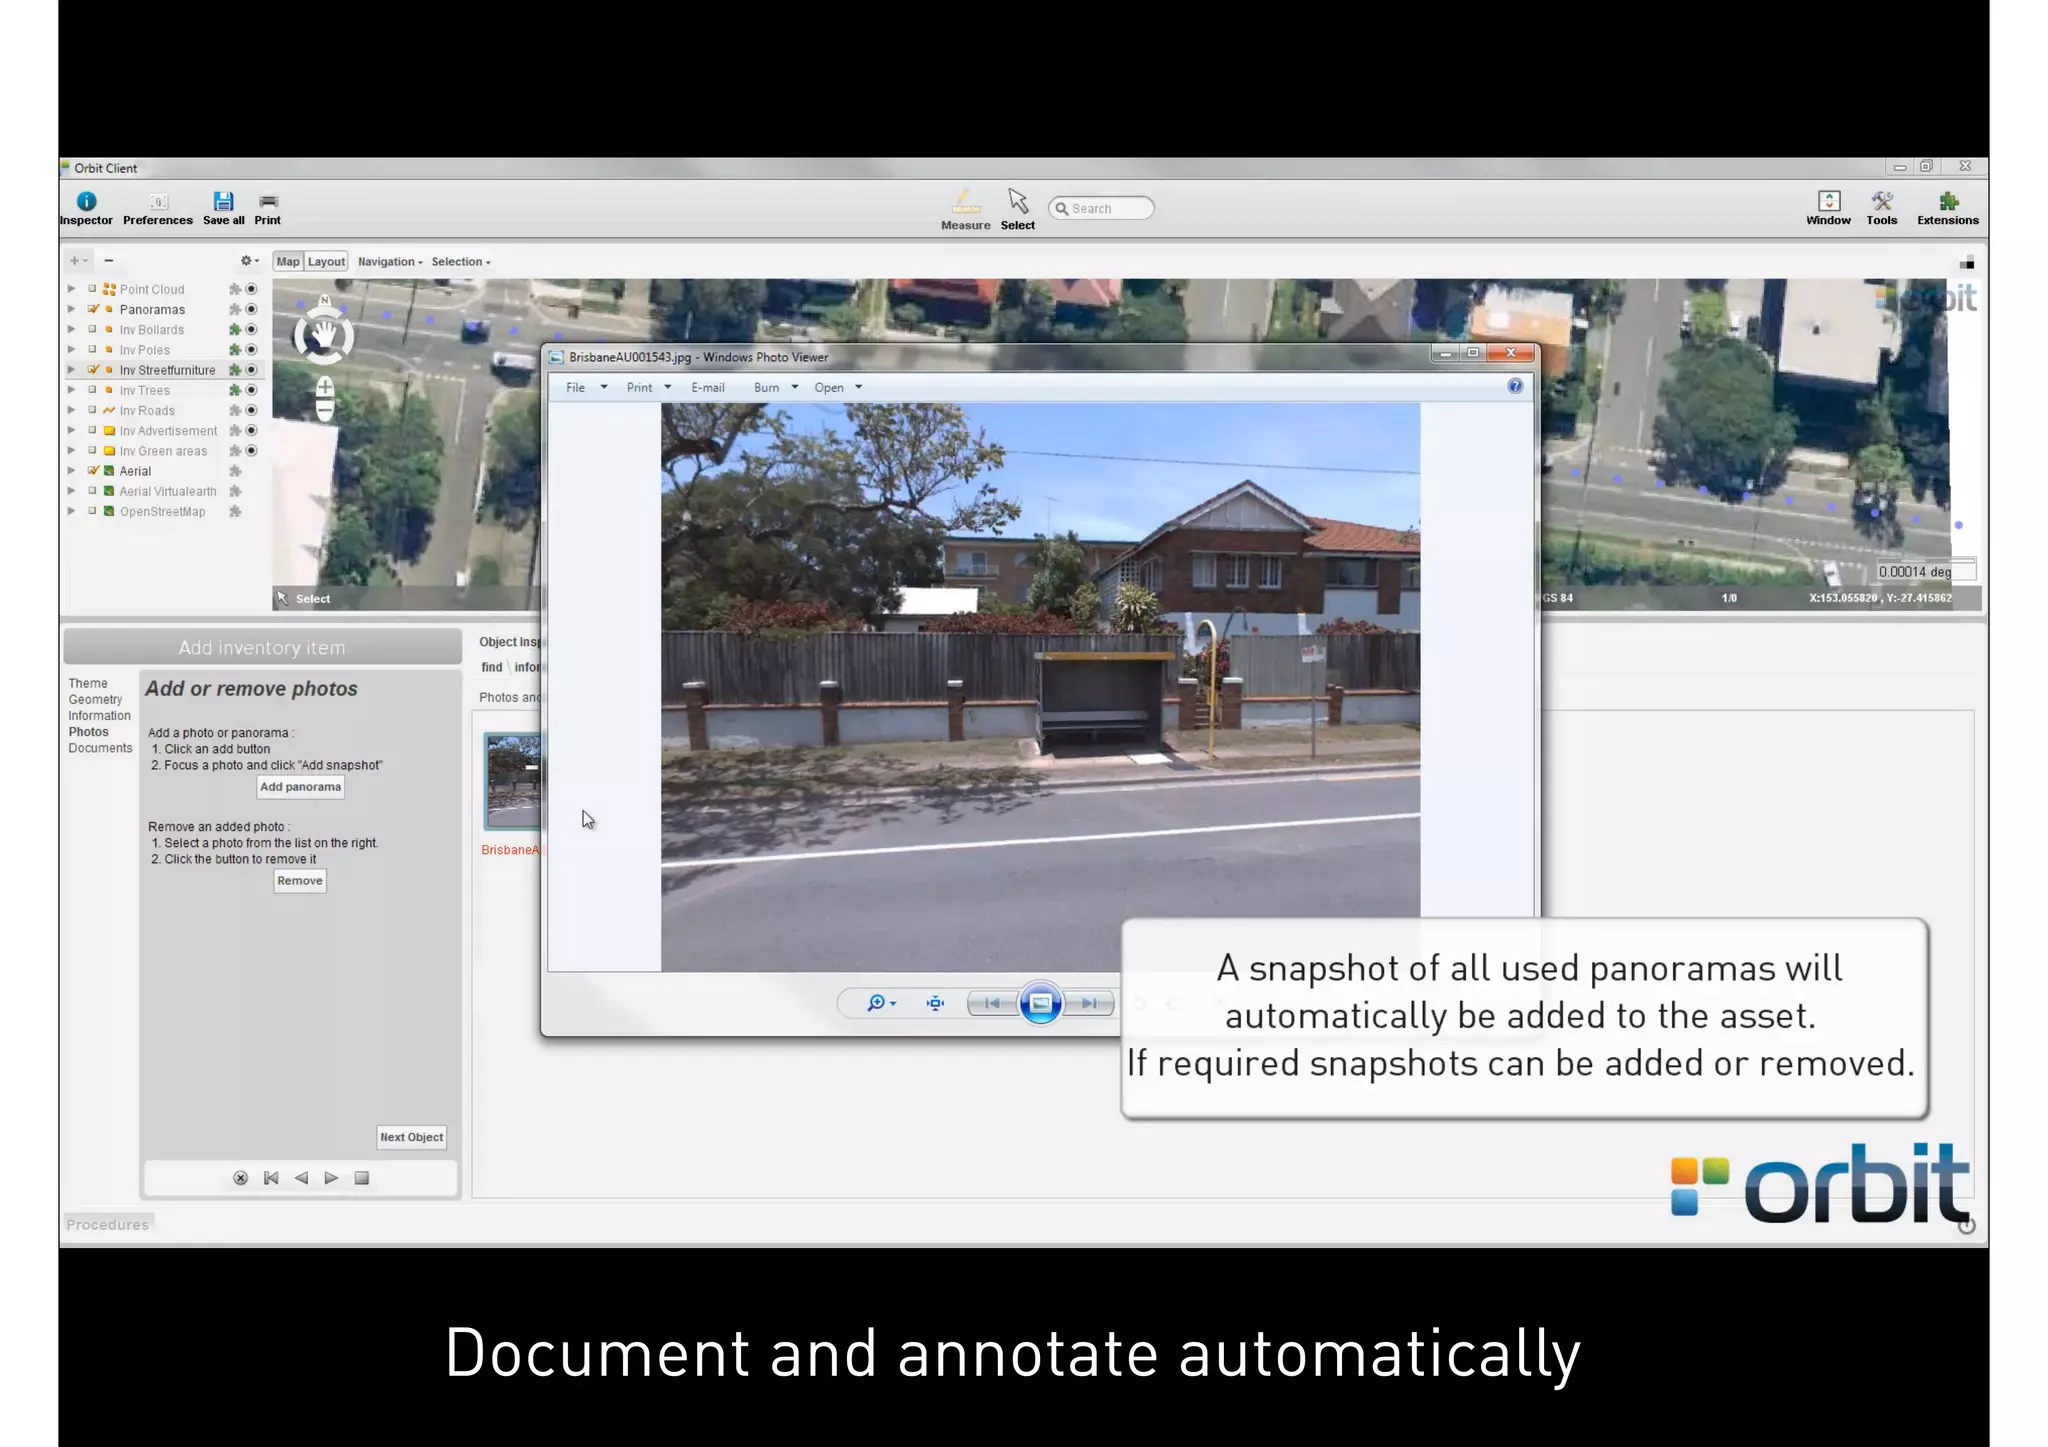Open the Inspector tool
Viewport: 2048px width, 1447px height.
(86, 208)
